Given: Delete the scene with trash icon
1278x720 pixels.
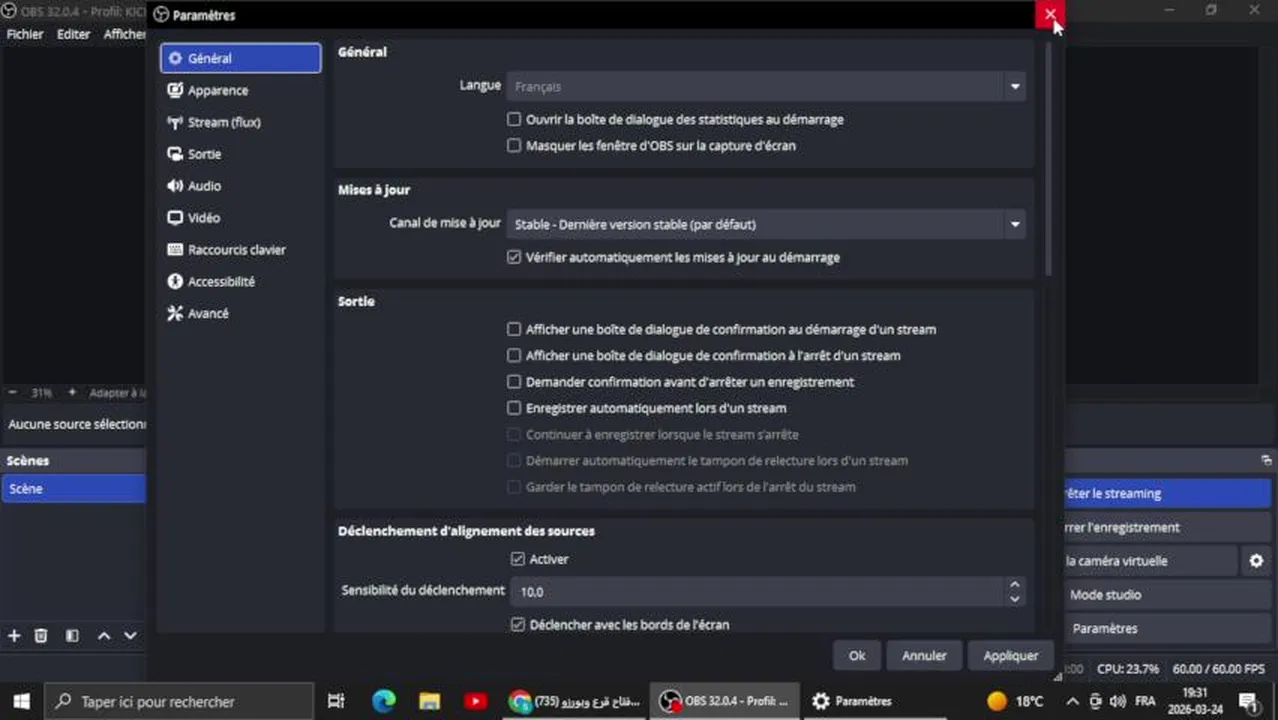Looking at the screenshot, I should tap(41, 636).
